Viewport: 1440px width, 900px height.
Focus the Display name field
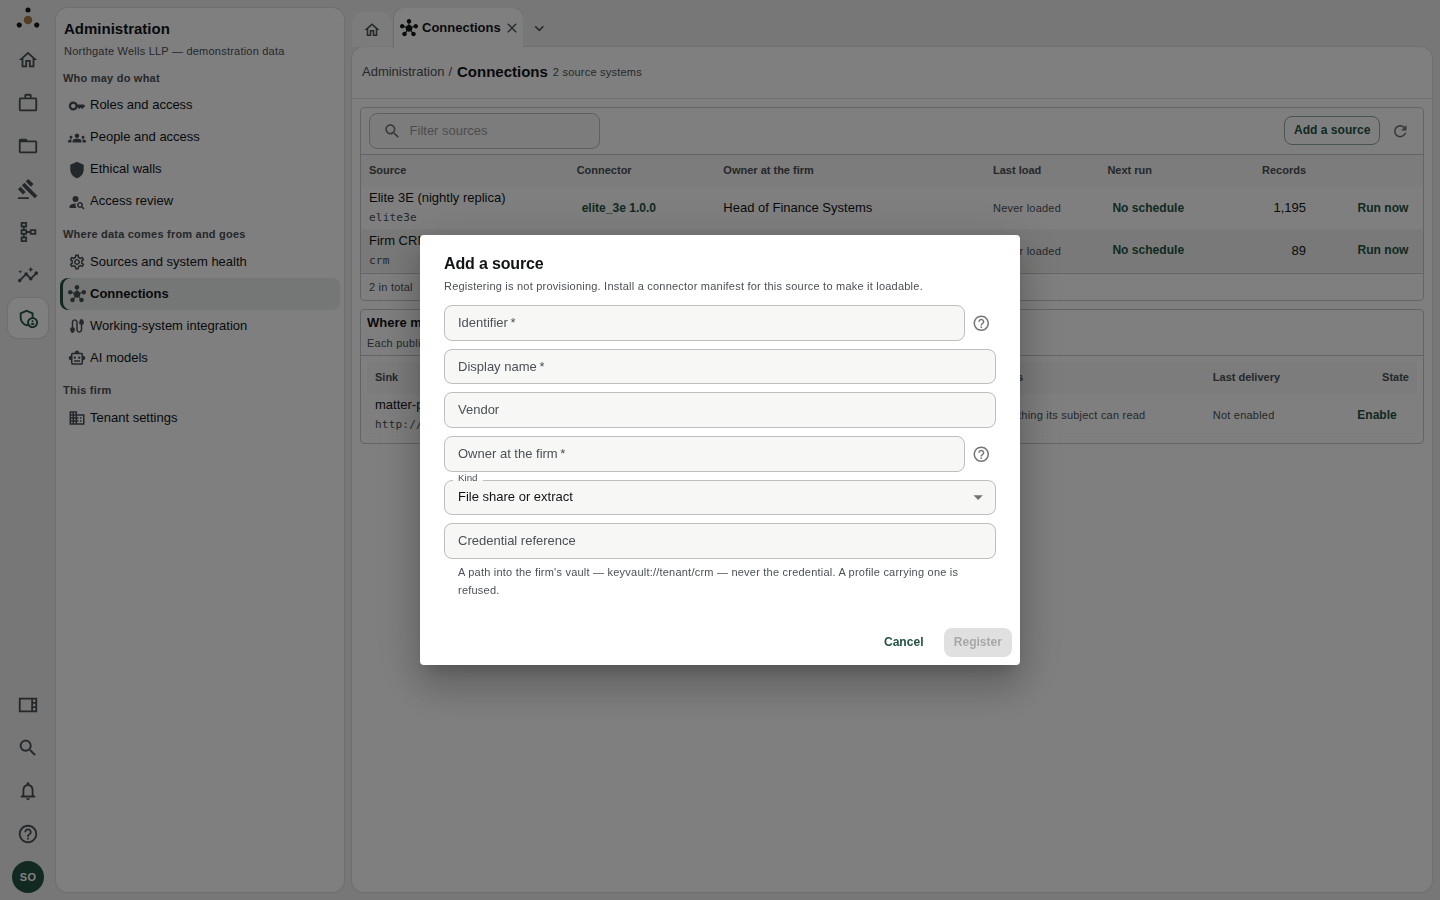720,367
